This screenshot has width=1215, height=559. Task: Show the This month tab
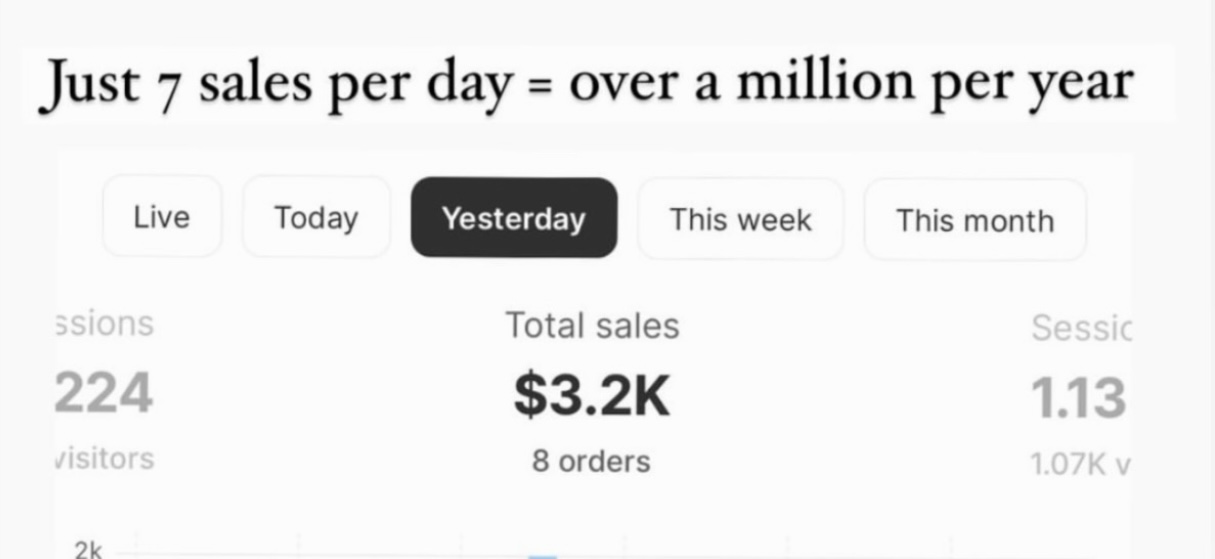tap(974, 220)
